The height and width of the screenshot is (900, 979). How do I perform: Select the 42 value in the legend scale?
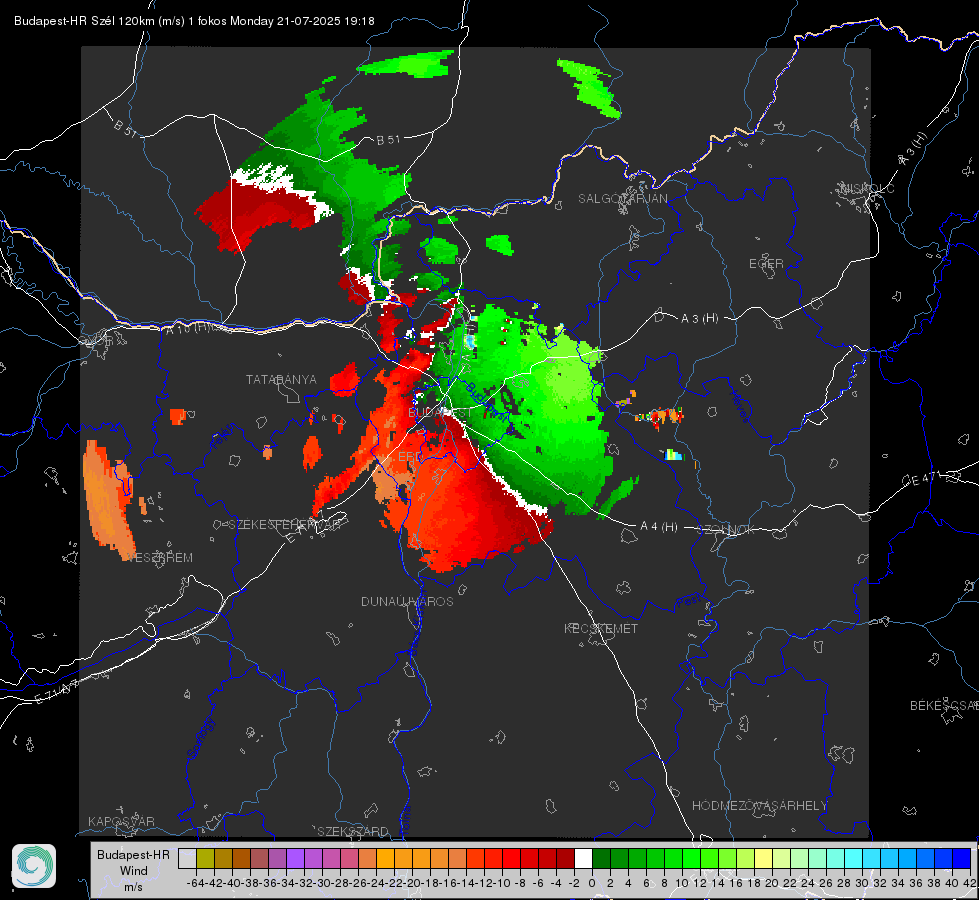tap(970, 883)
